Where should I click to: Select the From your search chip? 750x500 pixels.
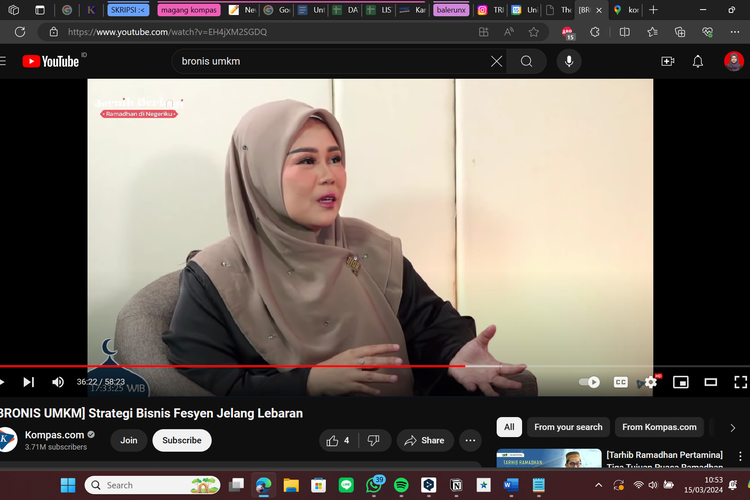[x=568, y=427]
